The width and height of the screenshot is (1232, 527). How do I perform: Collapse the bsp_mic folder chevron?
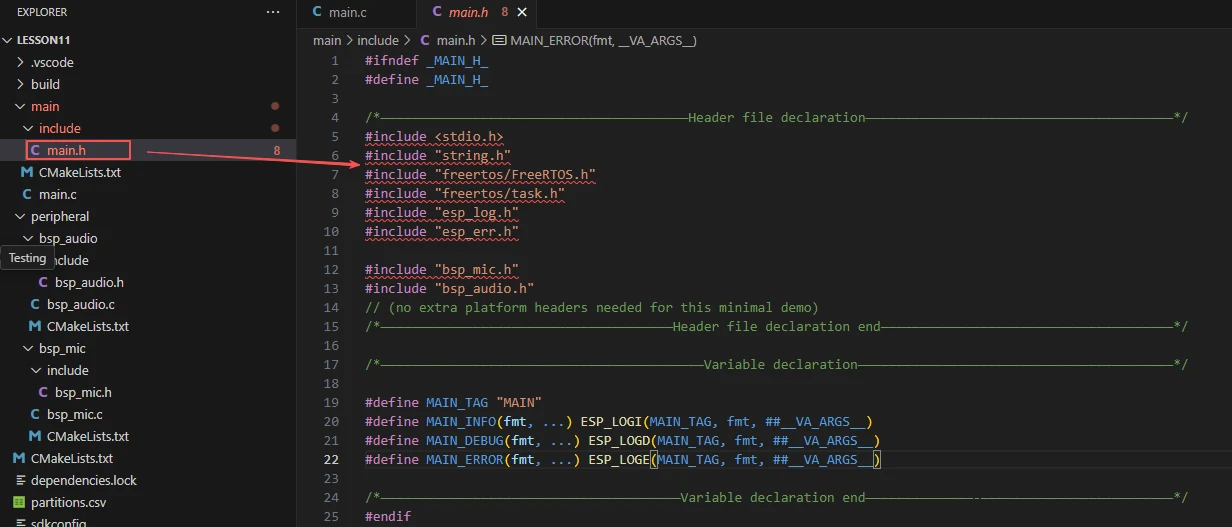tap(30, 348)
